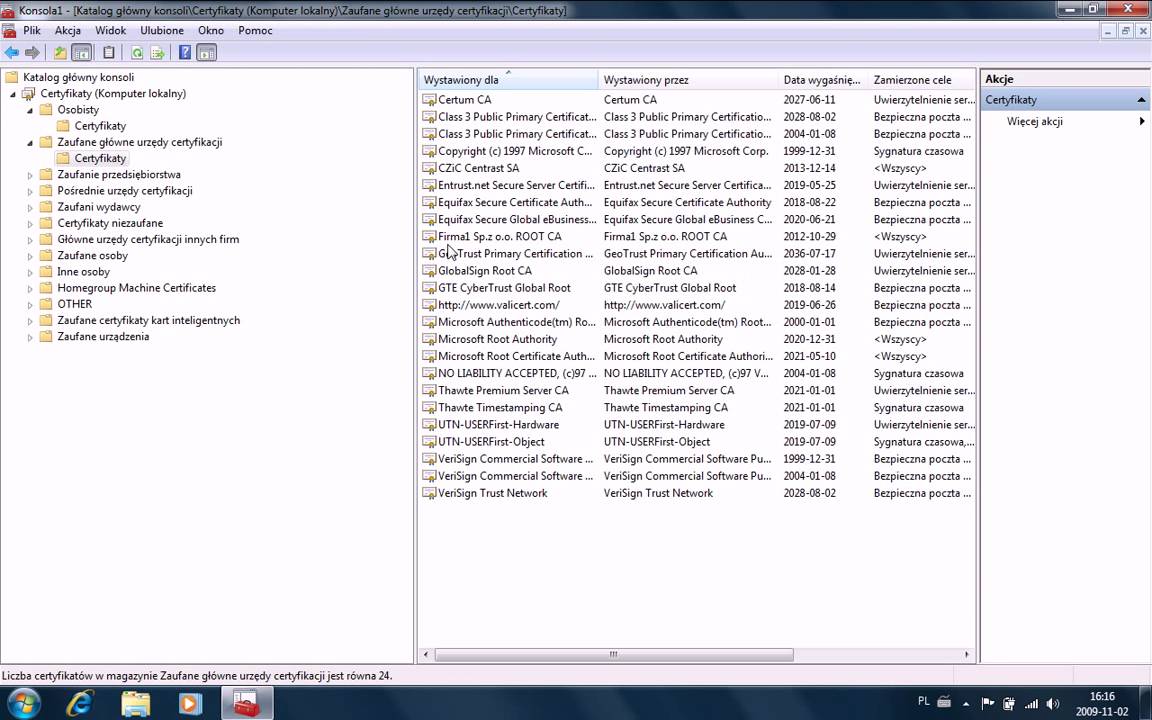The height and width of the screenshot is (720, 1152).
Task: Open the Pomoc menu
Action: [255, 30]
